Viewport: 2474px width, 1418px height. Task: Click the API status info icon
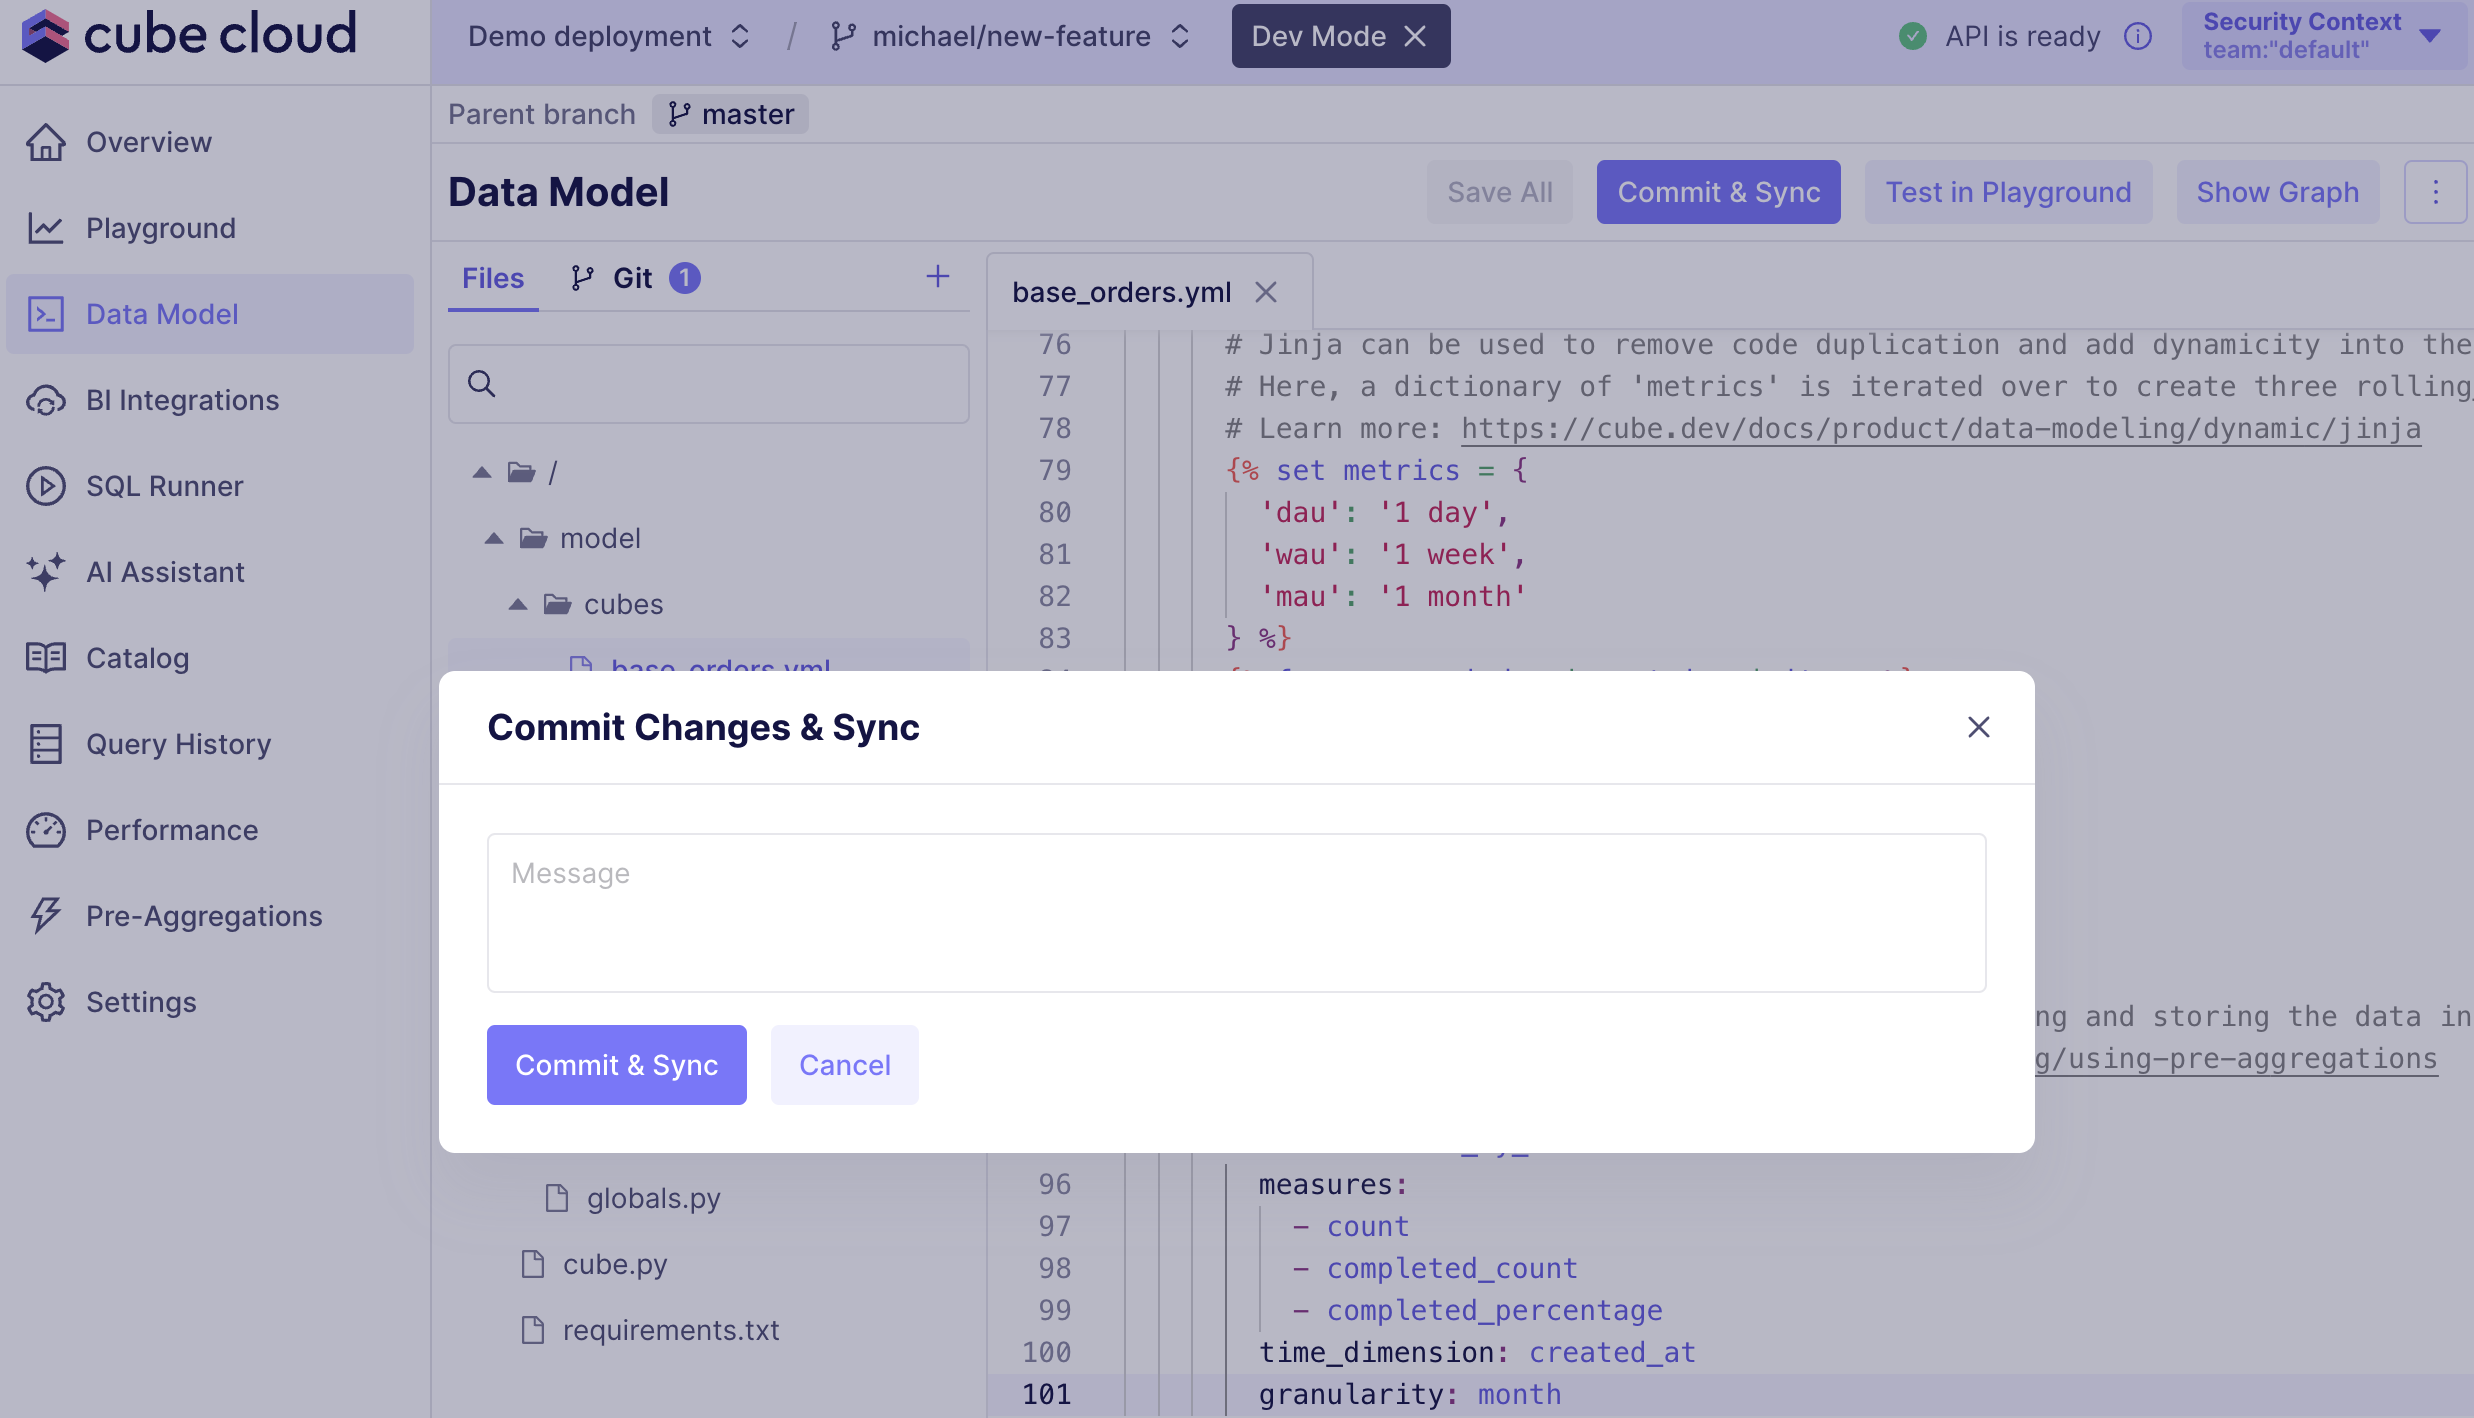2137,36
